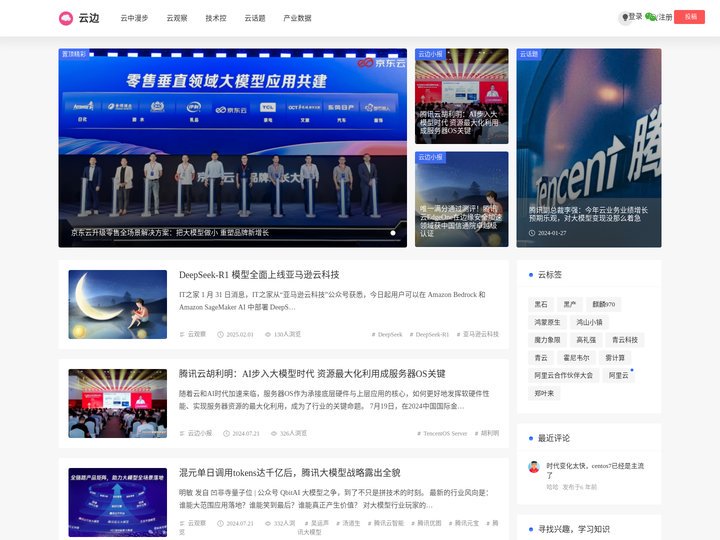The image size is (720, 540).
Task: Open the 技术控 nav menu
Action: (216, 18)
